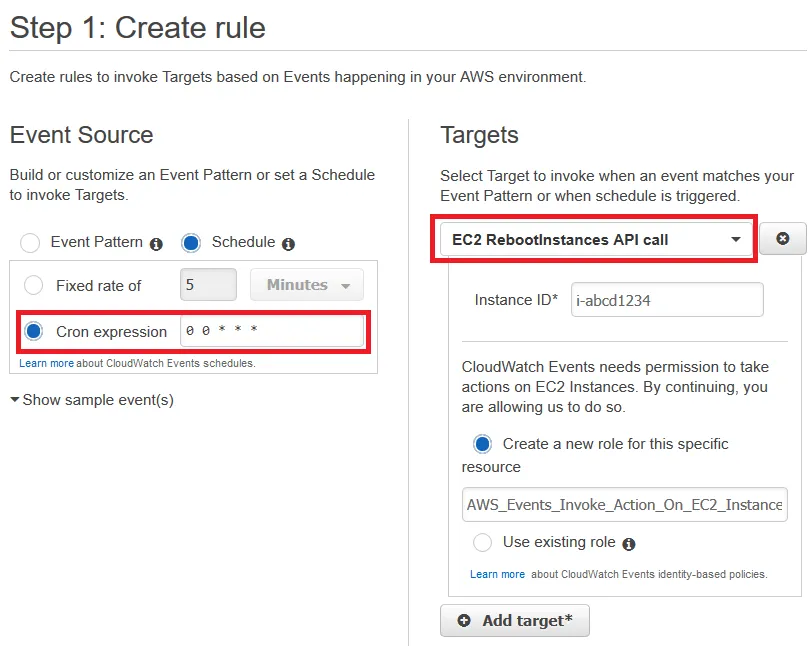Open the EC2 RebootInstances API call dropdown

594,239
